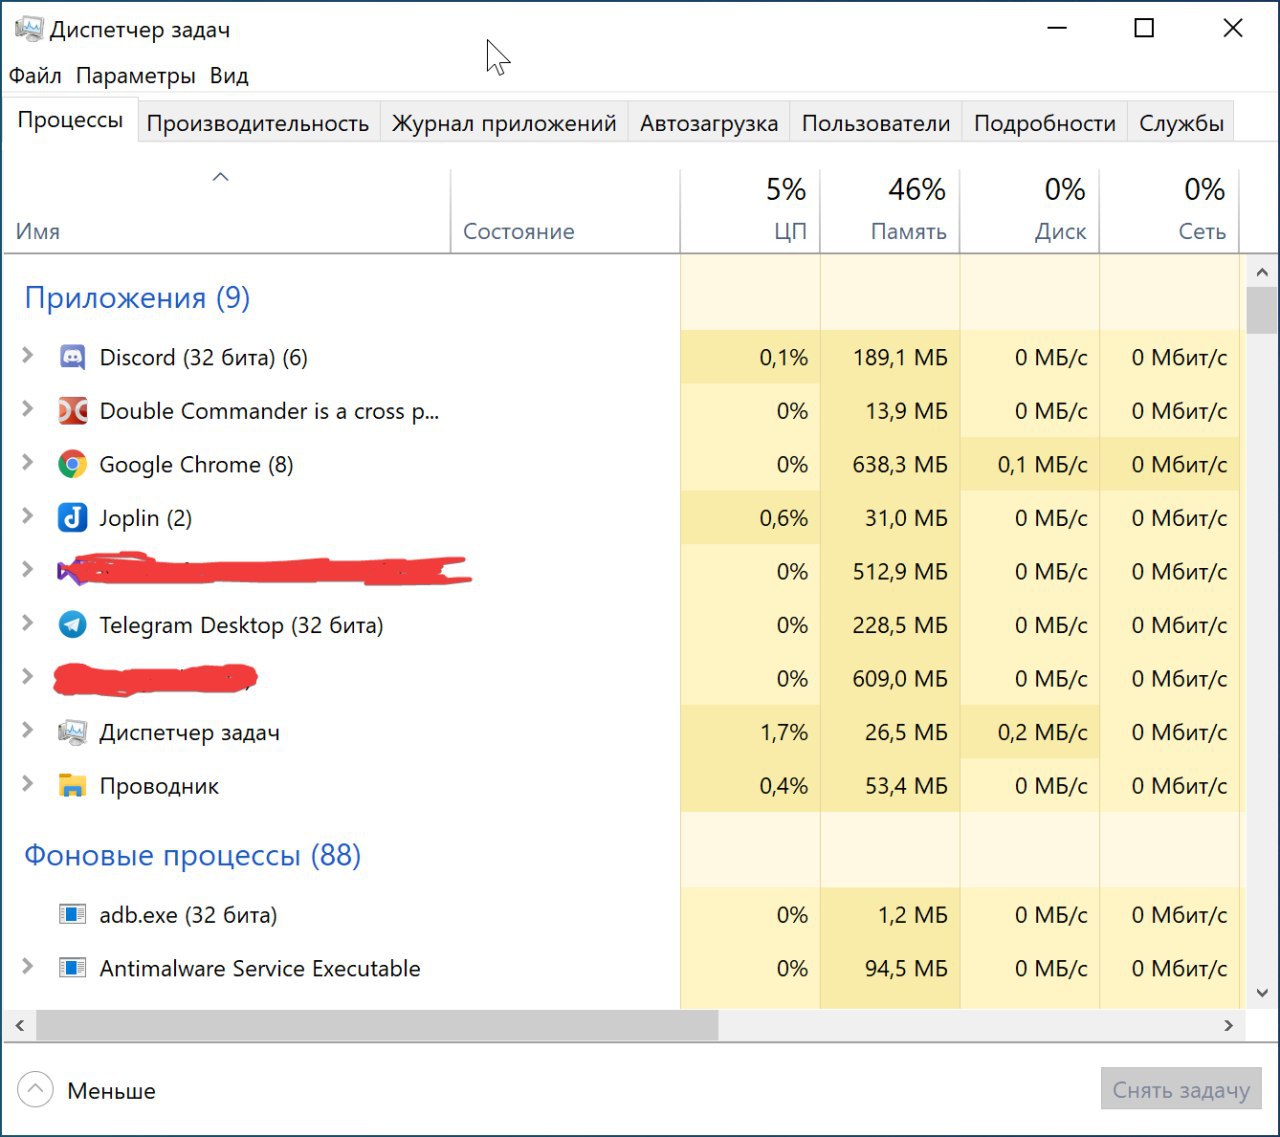Image resolution: width=1280 pixels, height=1137 pixels.
Task: Select the Проводник row name
Action: 159,786
